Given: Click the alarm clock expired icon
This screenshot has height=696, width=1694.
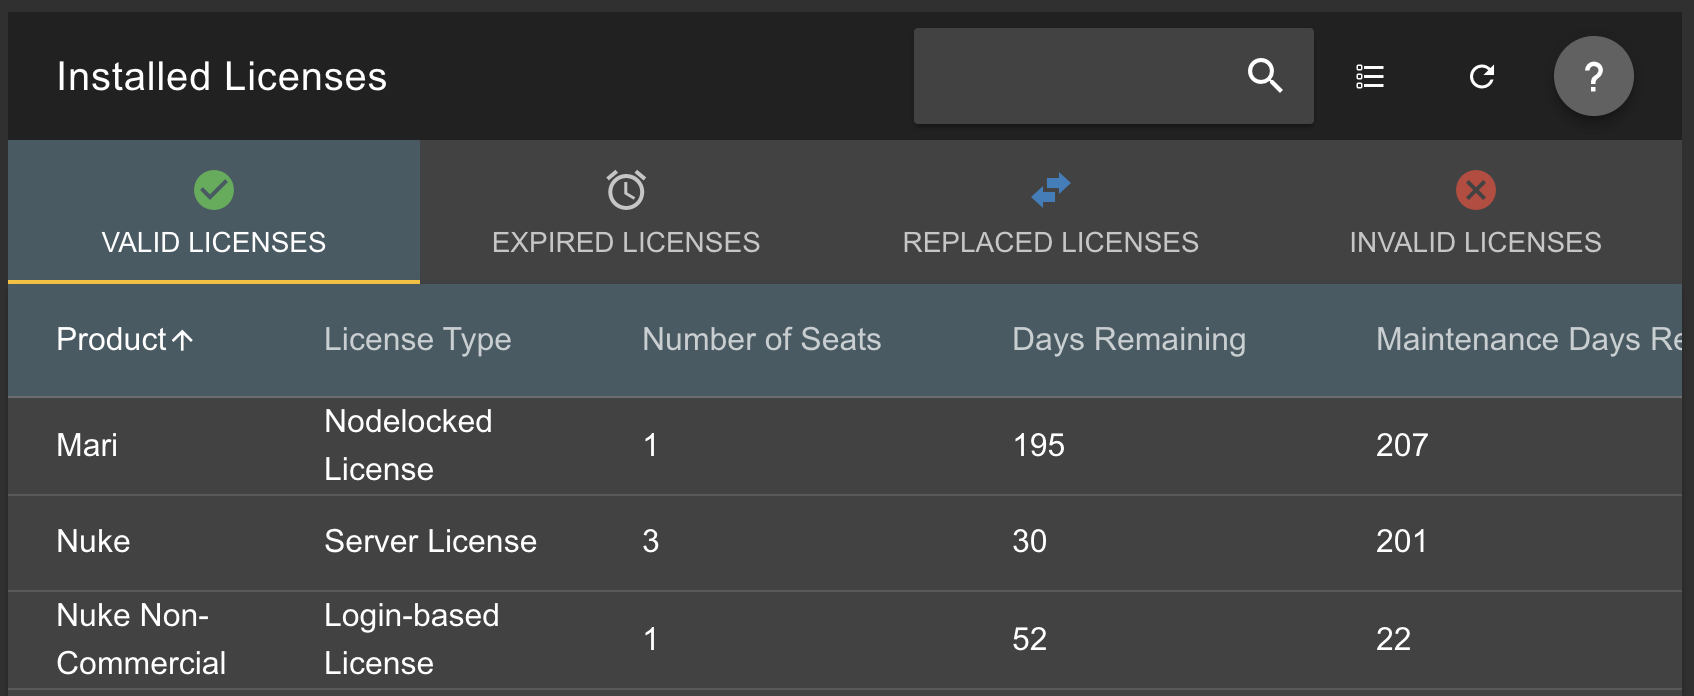Looking at the screenshot, I should (x=626, y=190).
